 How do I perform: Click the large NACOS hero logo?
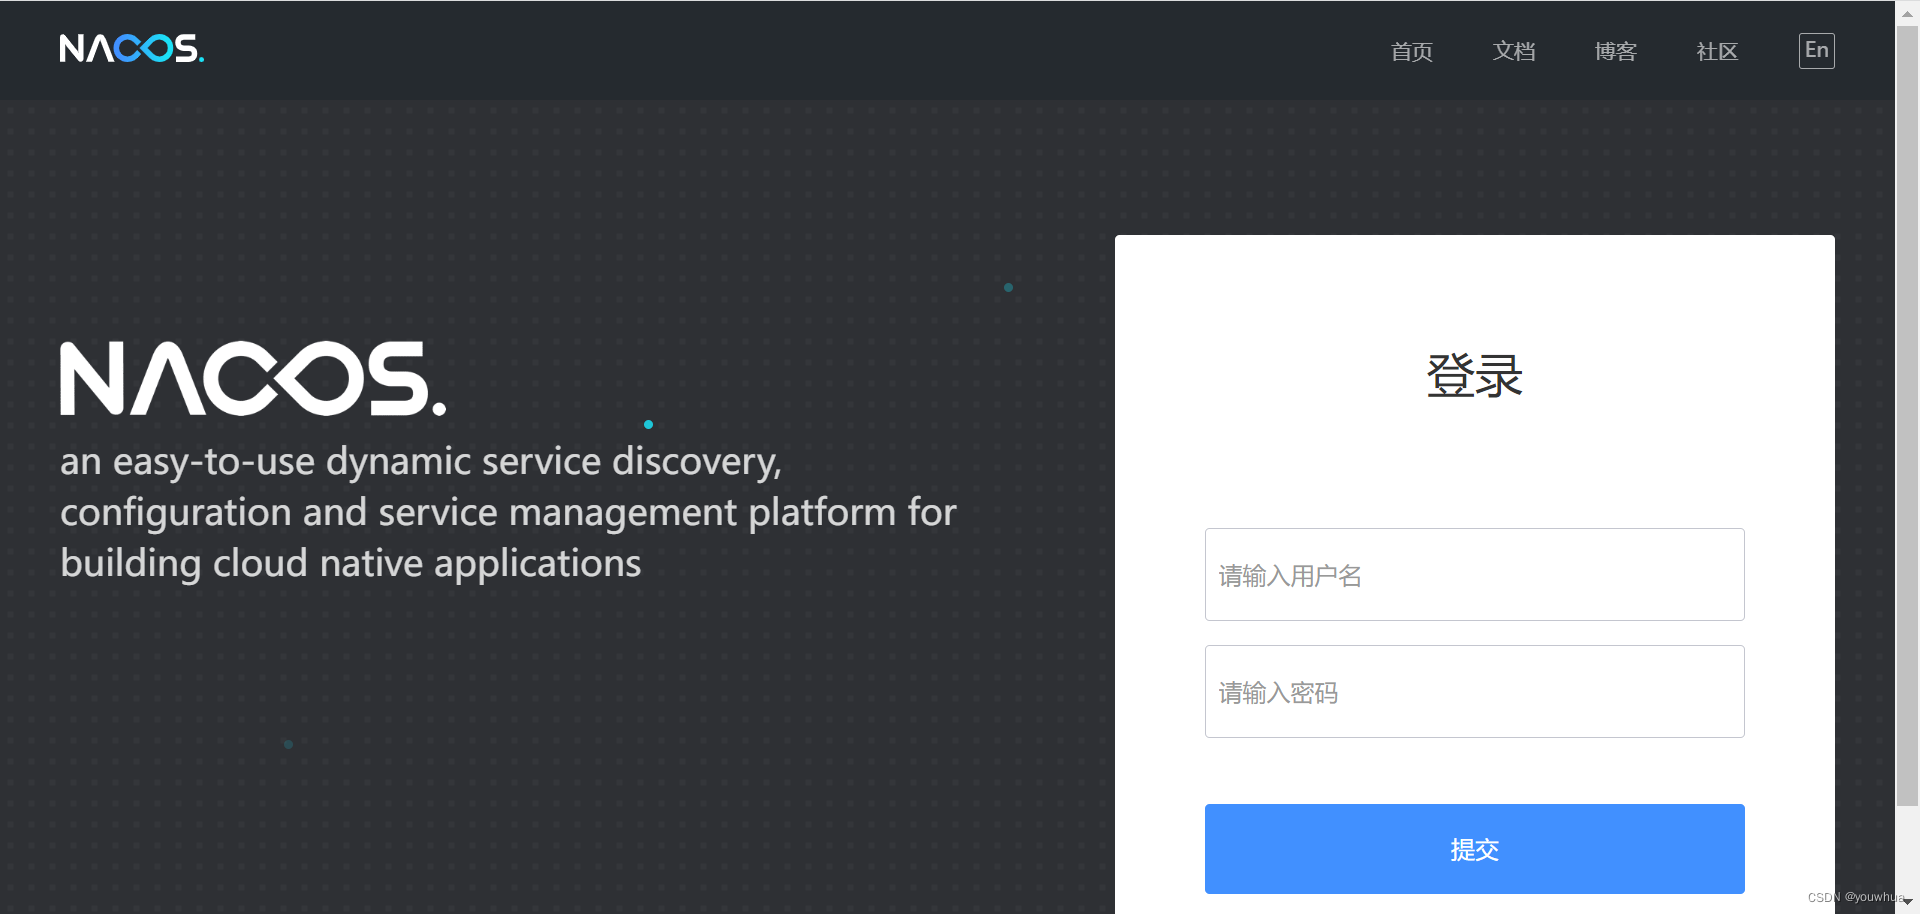point(253,378)
